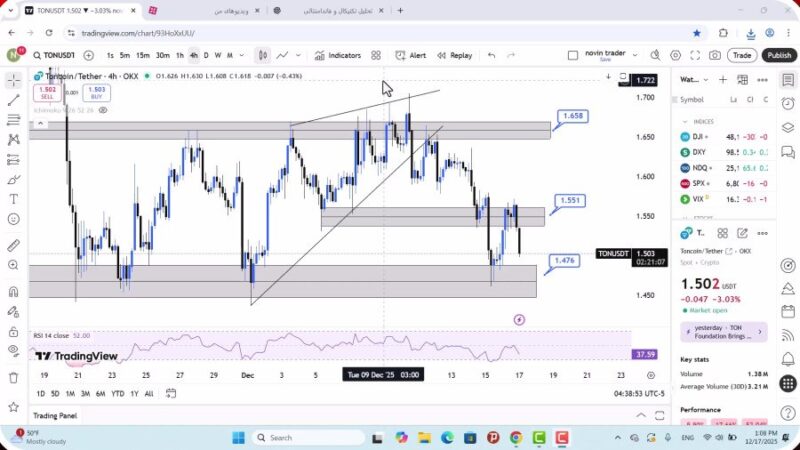Expand the Watchlist name dropdown
The image size is (800, 450).
tap(707, 79)
